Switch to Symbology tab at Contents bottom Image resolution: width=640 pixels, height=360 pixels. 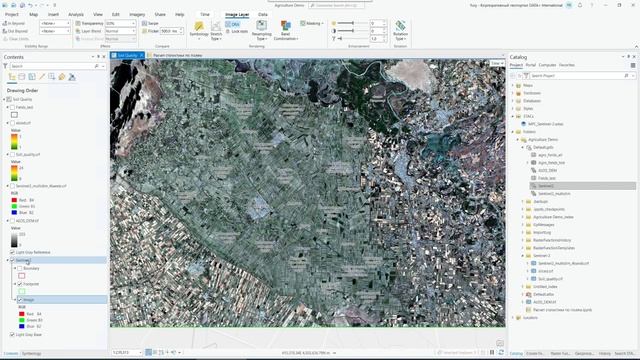point(31,353)
